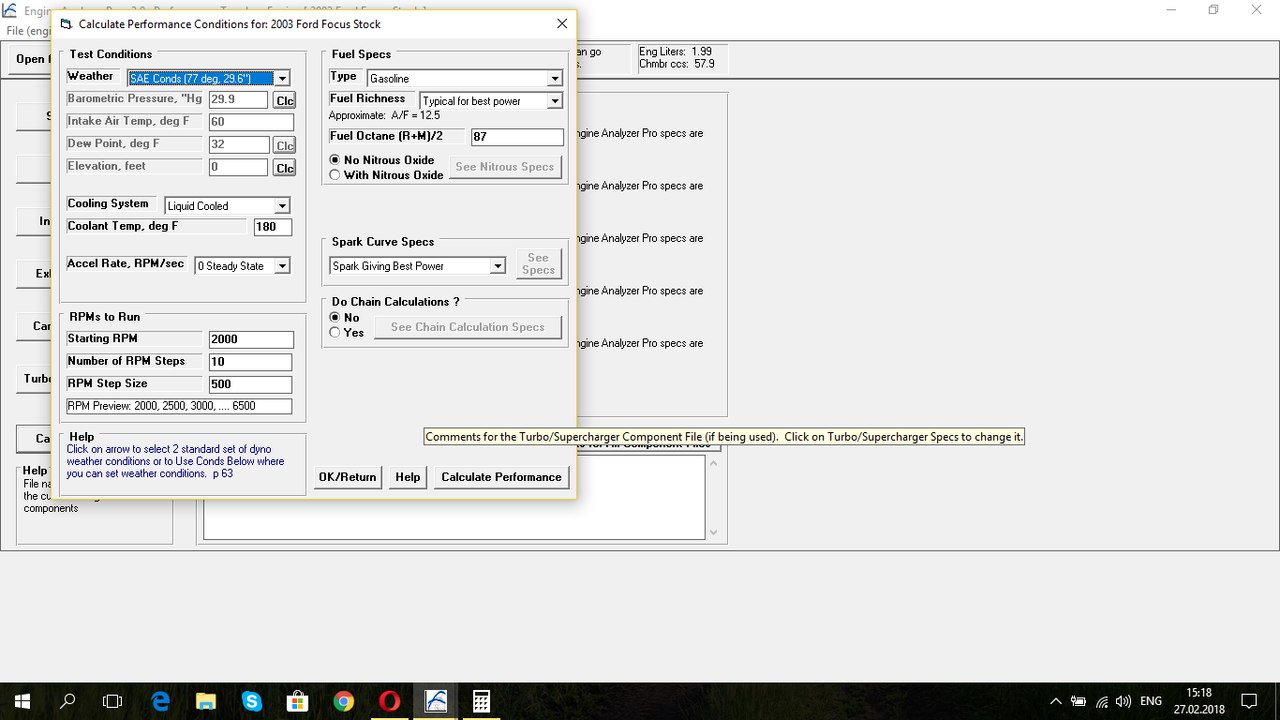Click the Dew Point value field
Viewport: 1280px width, 720px height.
pos(238,145)
